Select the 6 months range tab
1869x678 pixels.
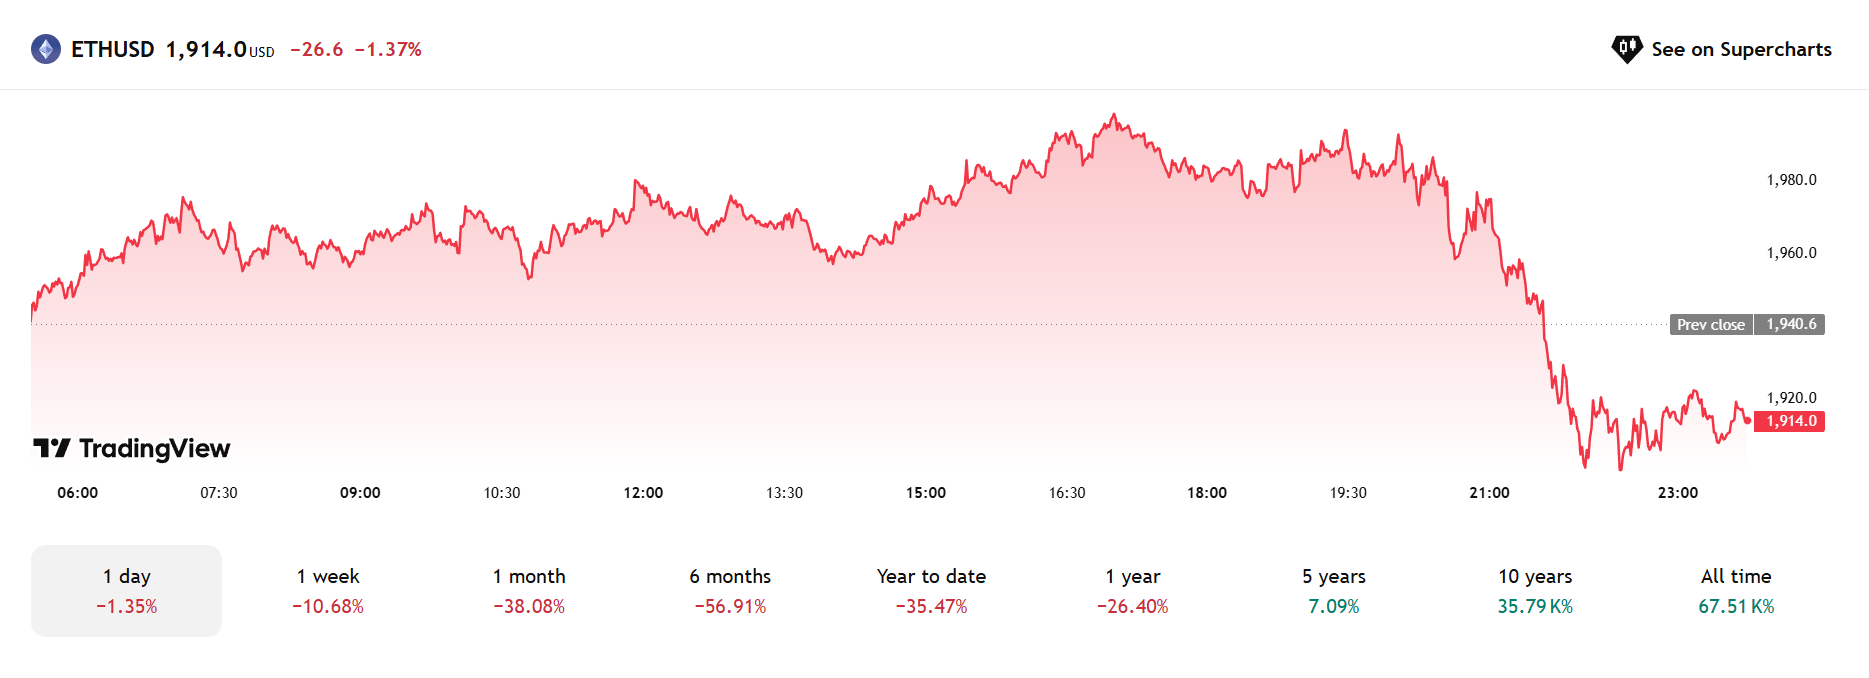[x=730, y=590]
